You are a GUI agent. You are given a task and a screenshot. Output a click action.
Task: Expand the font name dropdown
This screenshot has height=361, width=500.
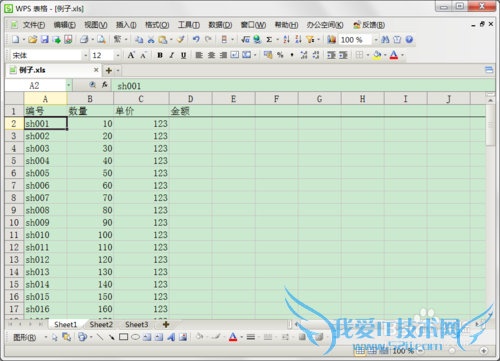pos(85,55)
